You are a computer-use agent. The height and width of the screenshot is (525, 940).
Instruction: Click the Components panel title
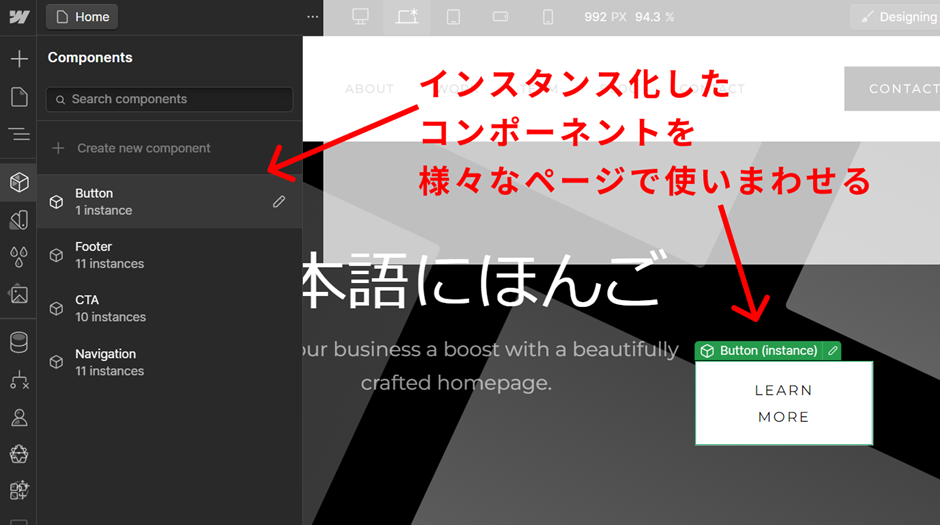tap(90, 58)
